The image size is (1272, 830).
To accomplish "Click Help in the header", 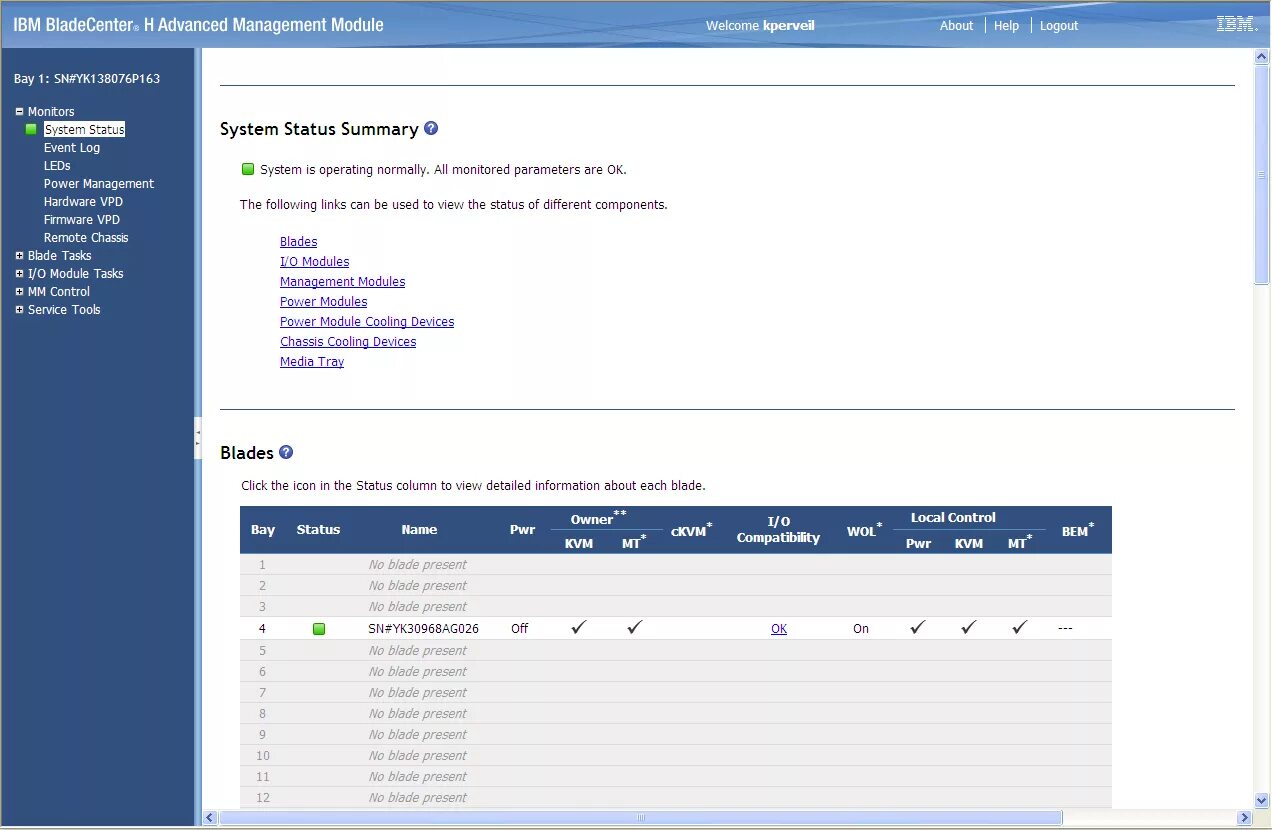I will [x=1006, y=26].
